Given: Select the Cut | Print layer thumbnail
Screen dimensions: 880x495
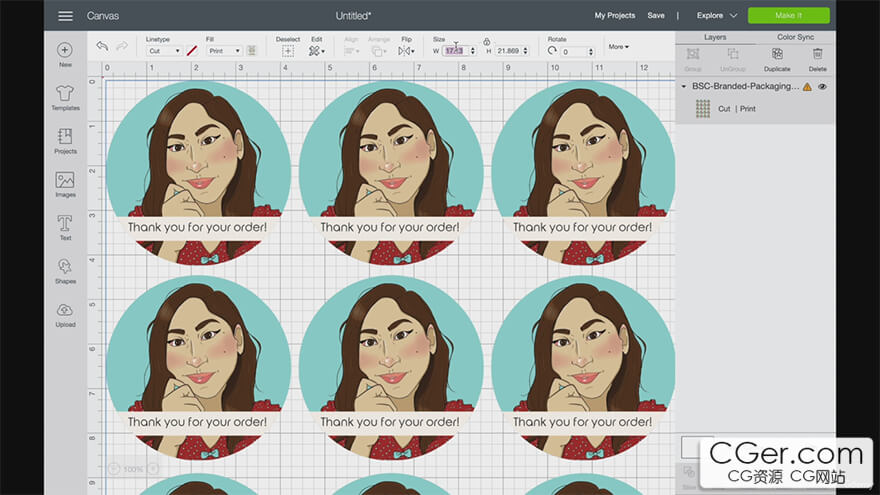Looking at the screenshot, I should (703, 108).
